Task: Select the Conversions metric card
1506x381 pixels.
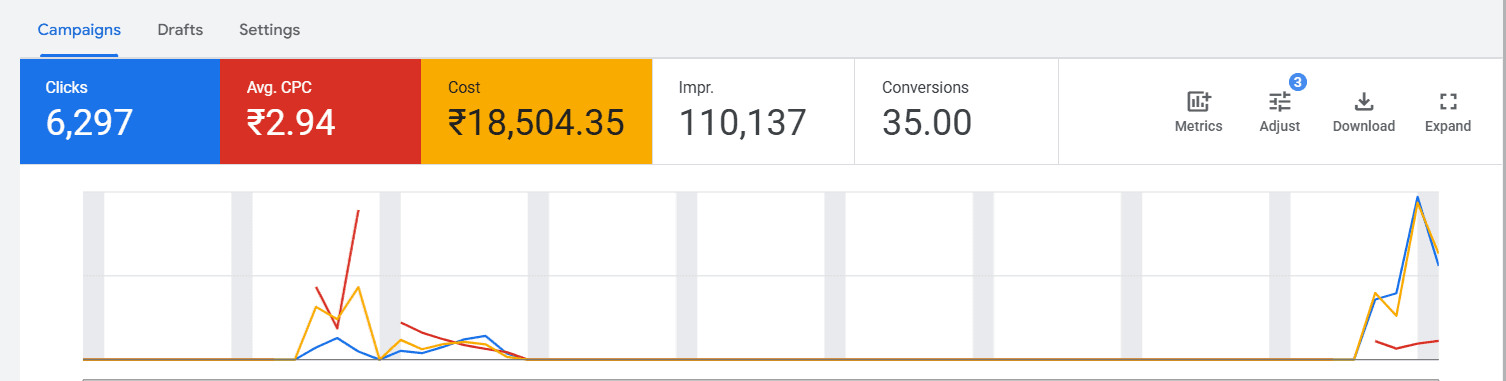Action: coord(956,111)
